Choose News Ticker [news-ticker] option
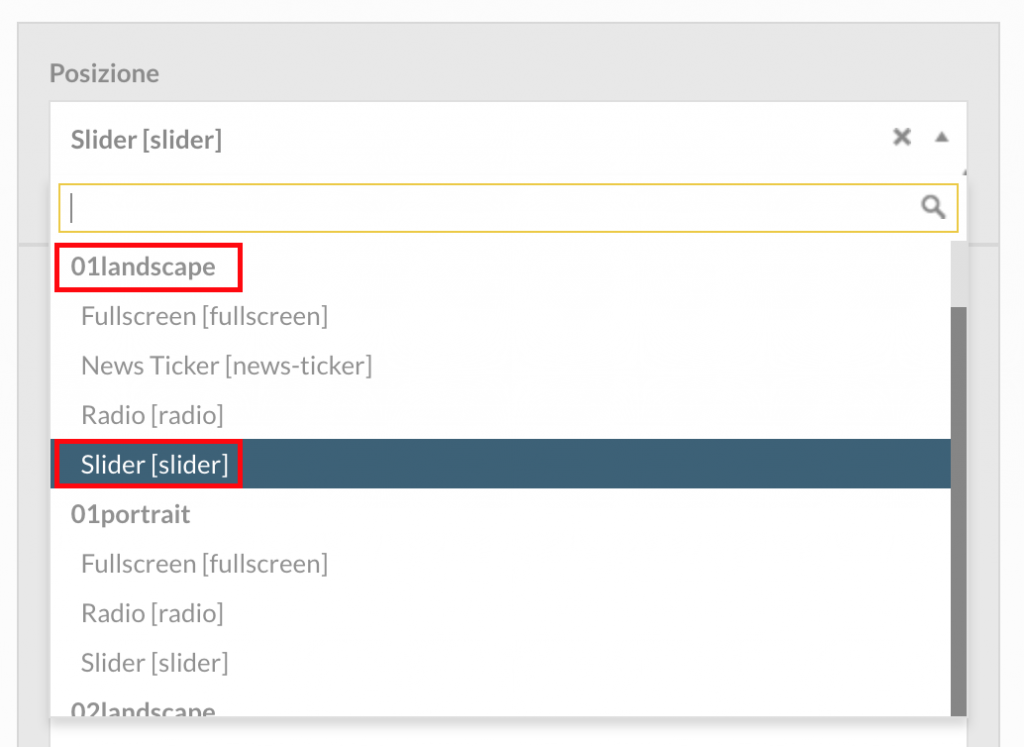 point(227,366)
